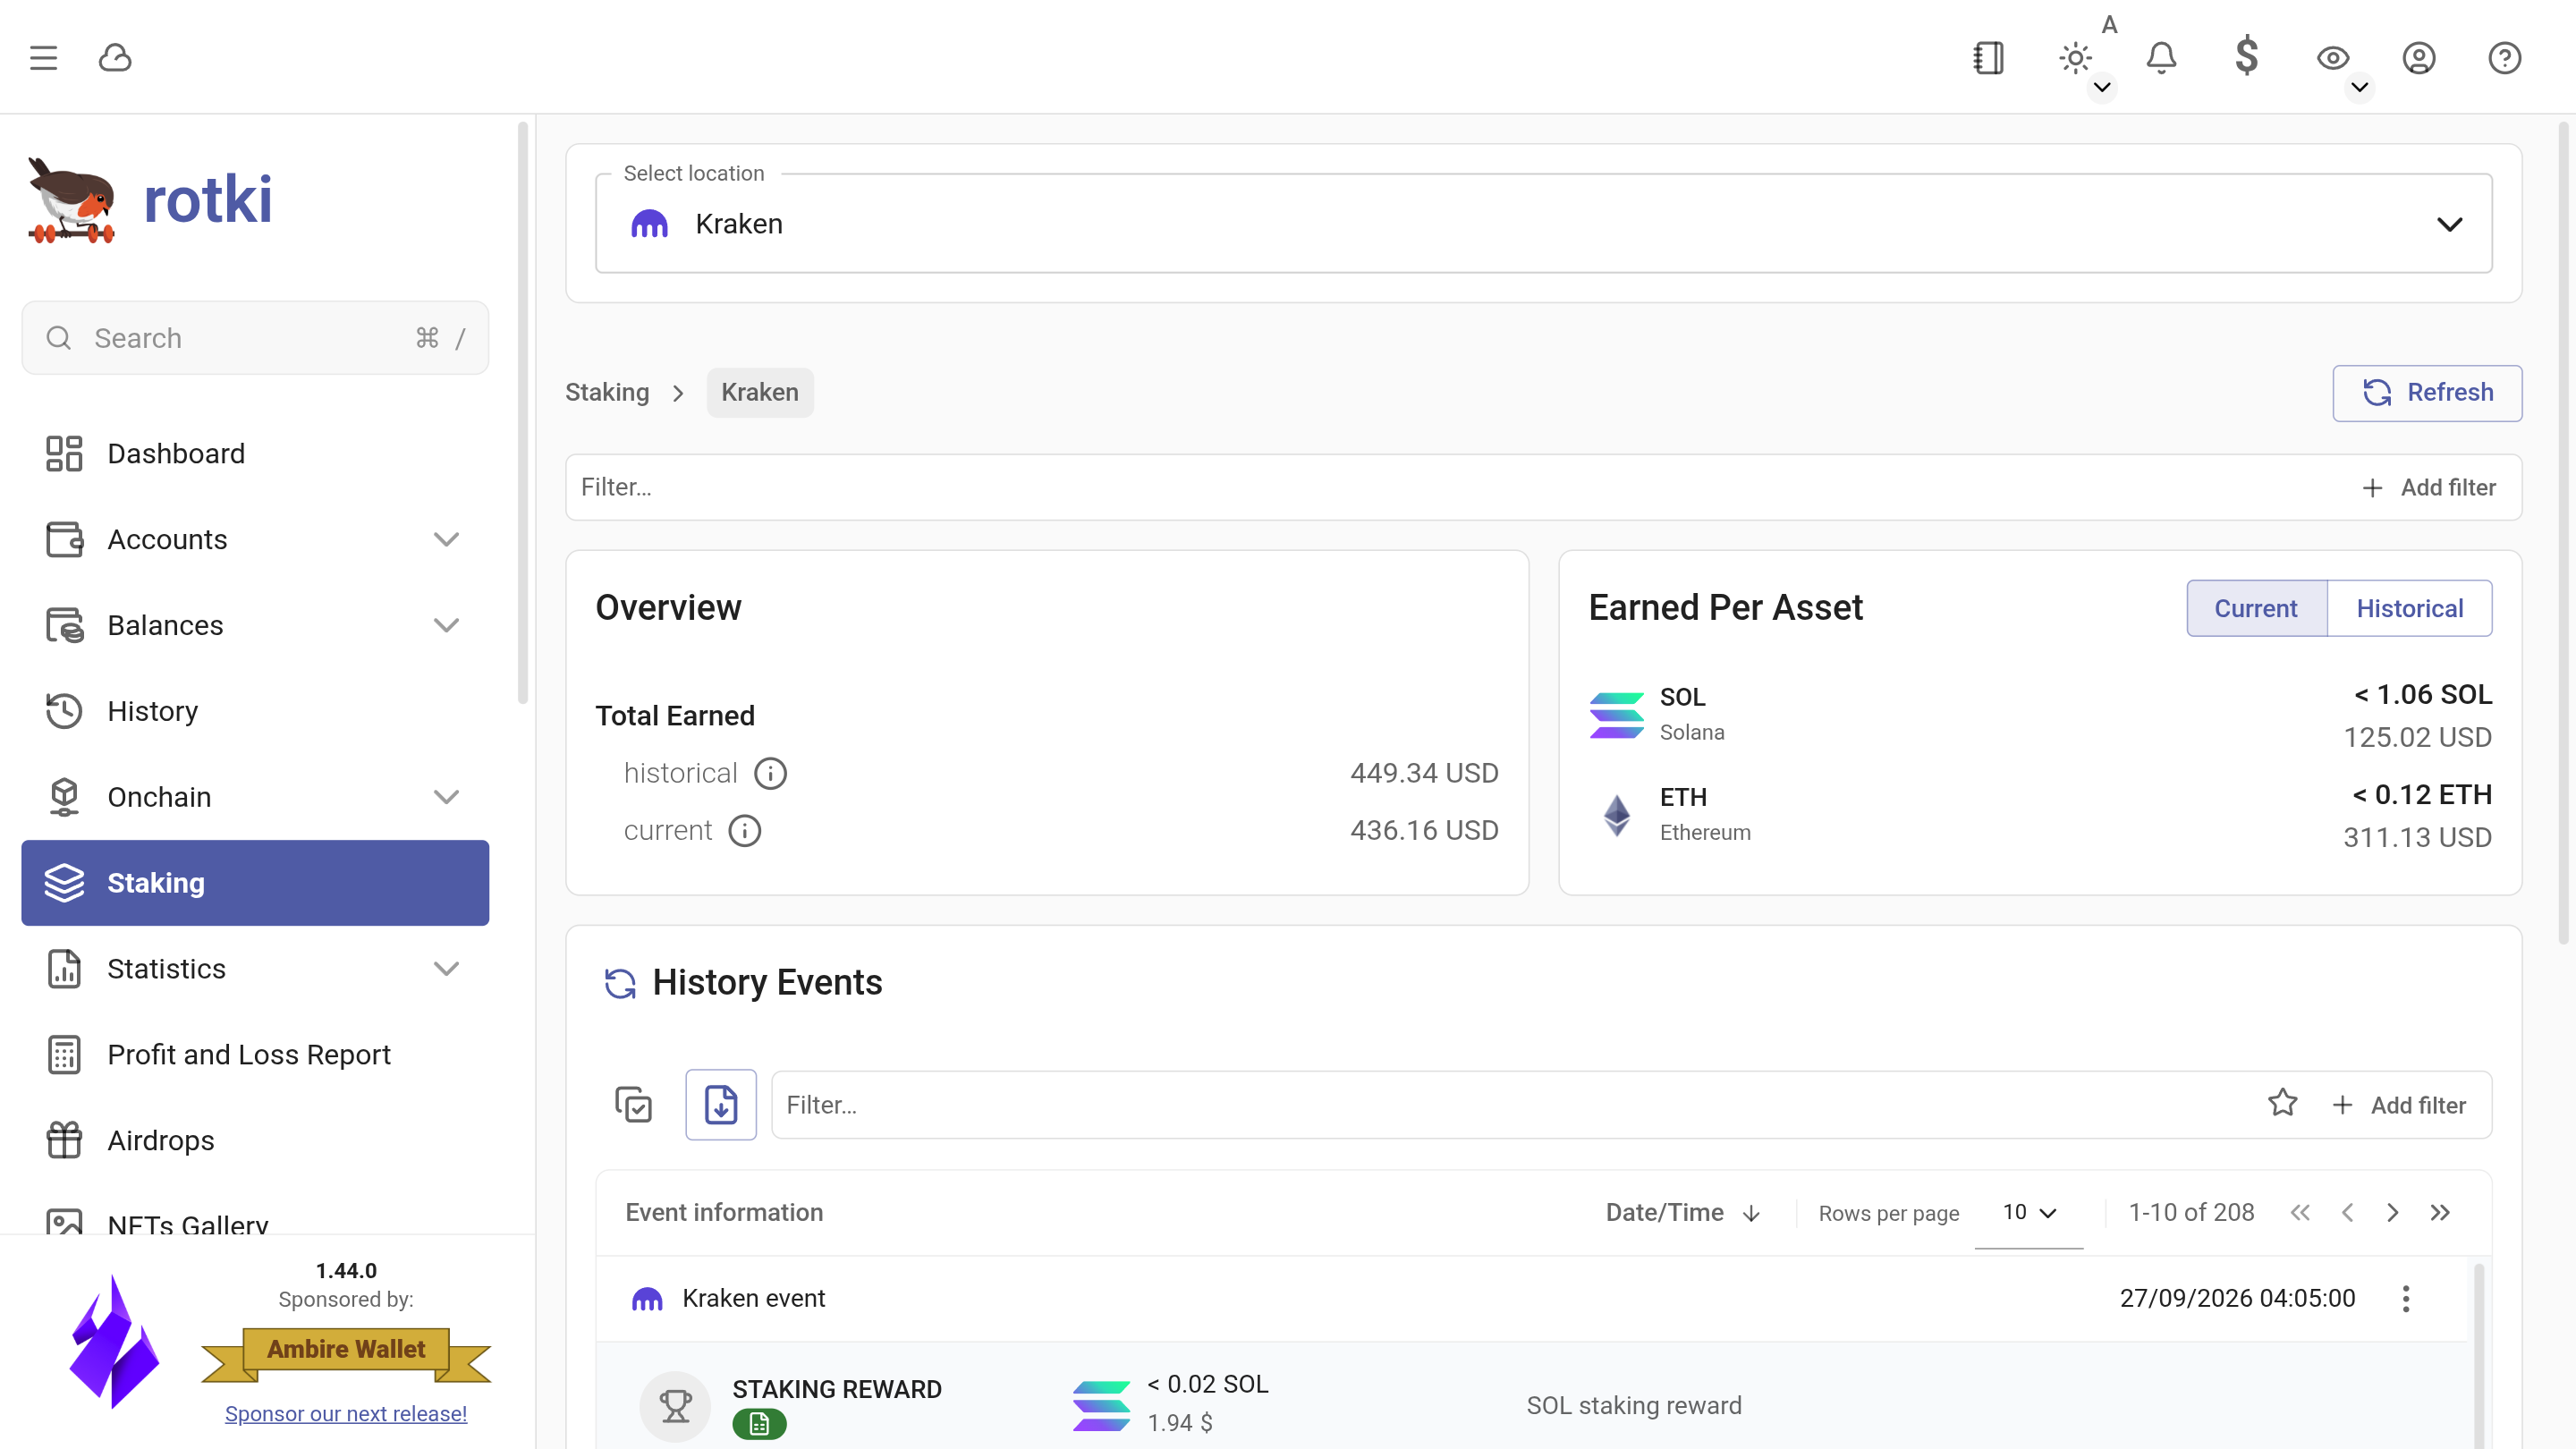Viewport: 2576px width, 1449px height.
Task: Switch theme with the sun icon
Action: 2075,58
